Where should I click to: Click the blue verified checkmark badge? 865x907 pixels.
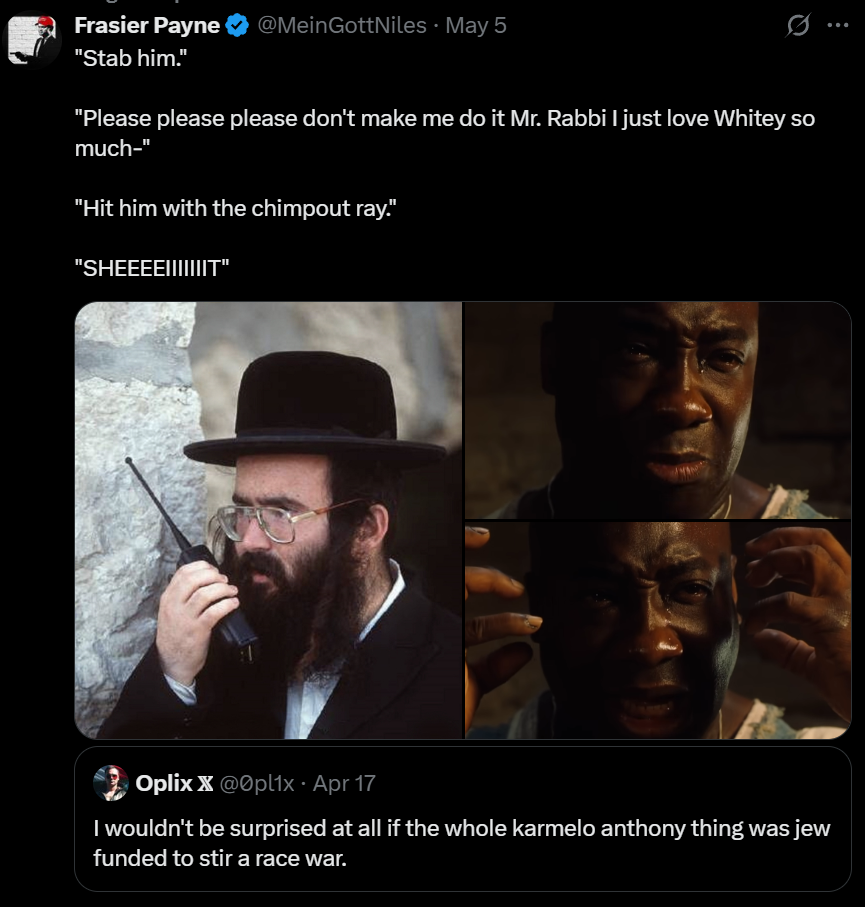pos(237,26)
